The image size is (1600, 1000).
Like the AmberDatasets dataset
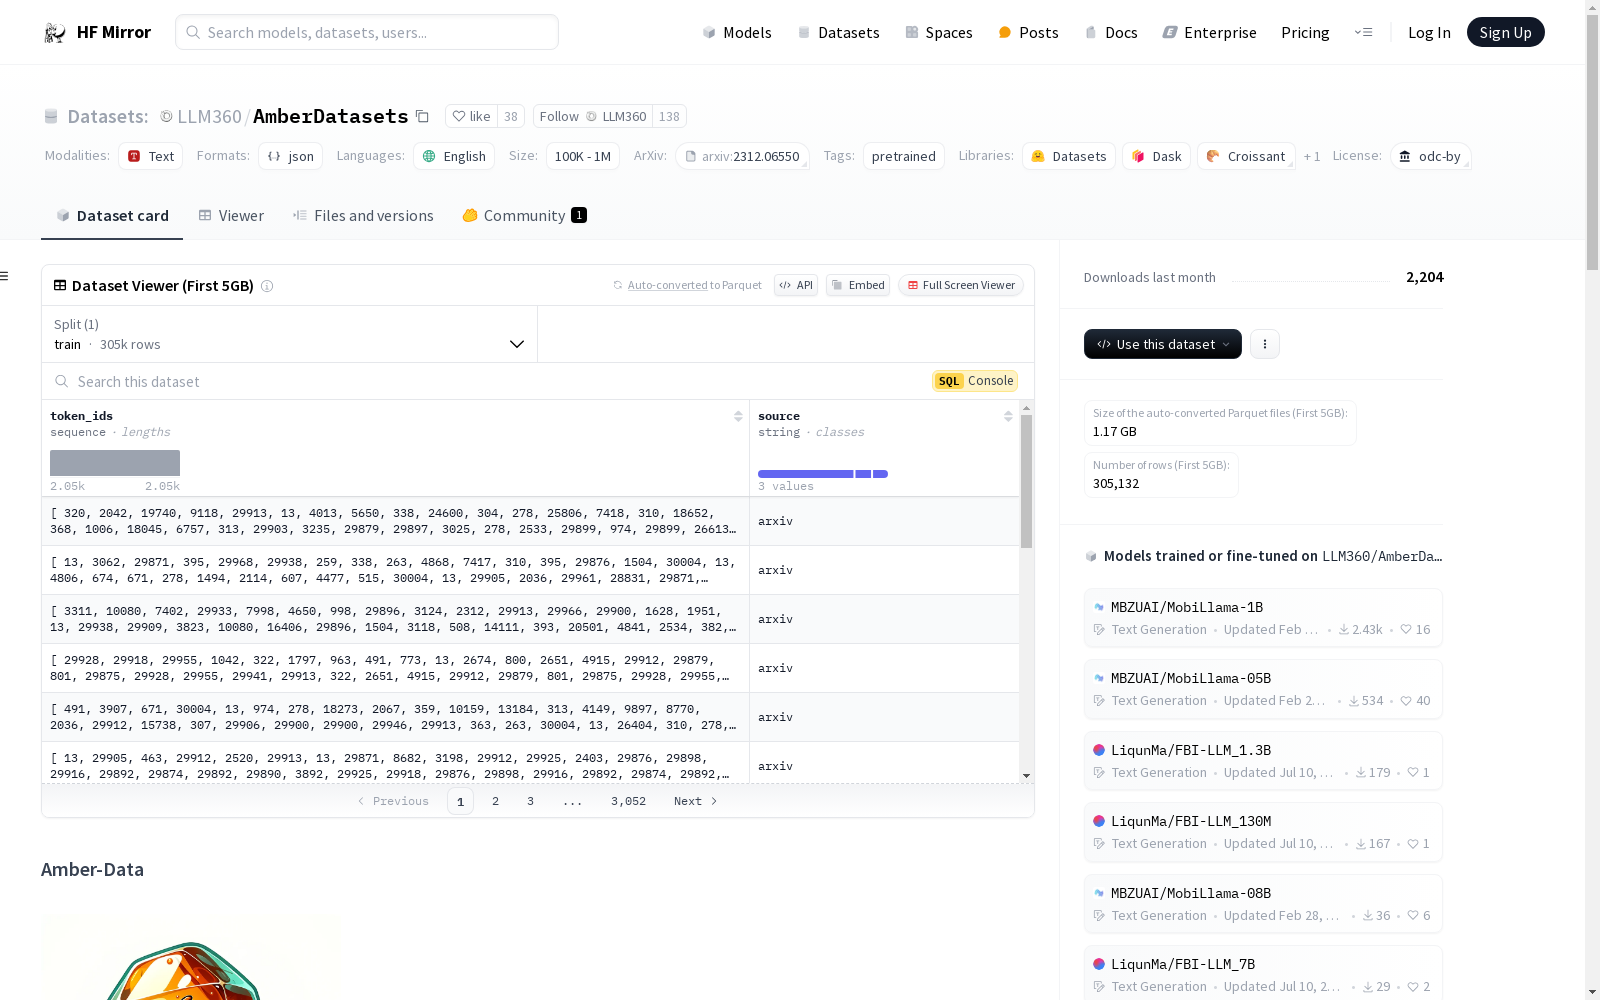[x=471, y=116]
